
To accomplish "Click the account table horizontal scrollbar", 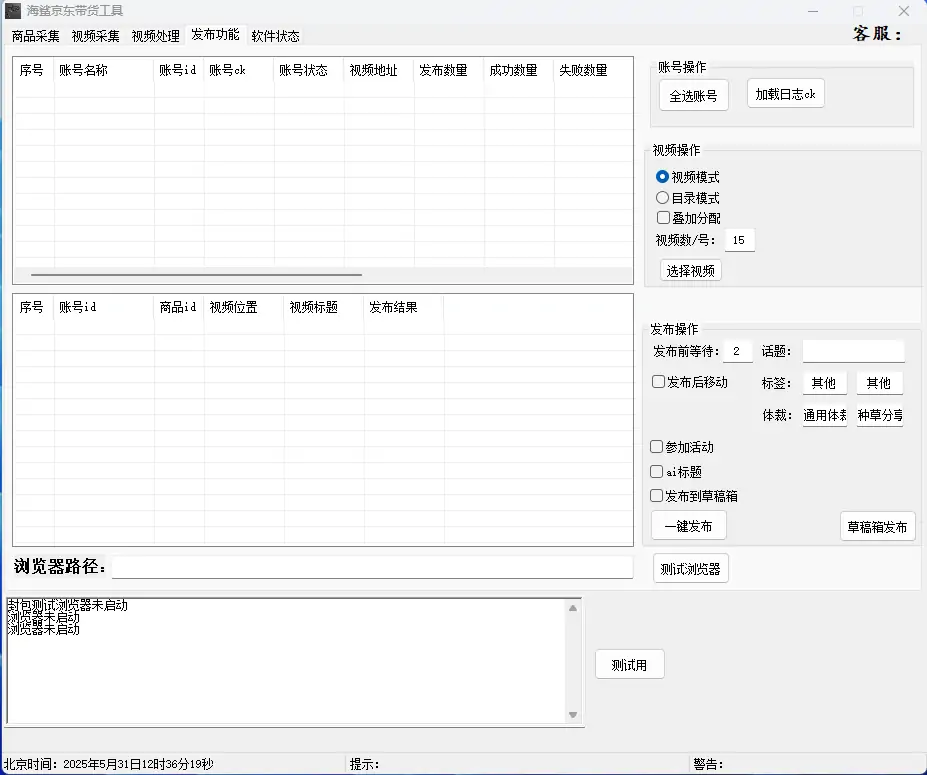I will (x=196, y=275).
